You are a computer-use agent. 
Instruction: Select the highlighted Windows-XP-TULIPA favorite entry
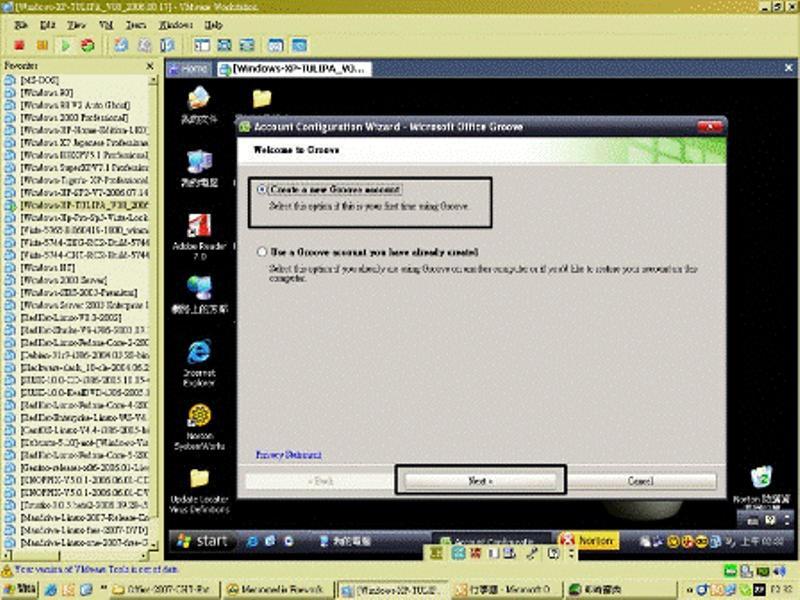click(84, 205)
